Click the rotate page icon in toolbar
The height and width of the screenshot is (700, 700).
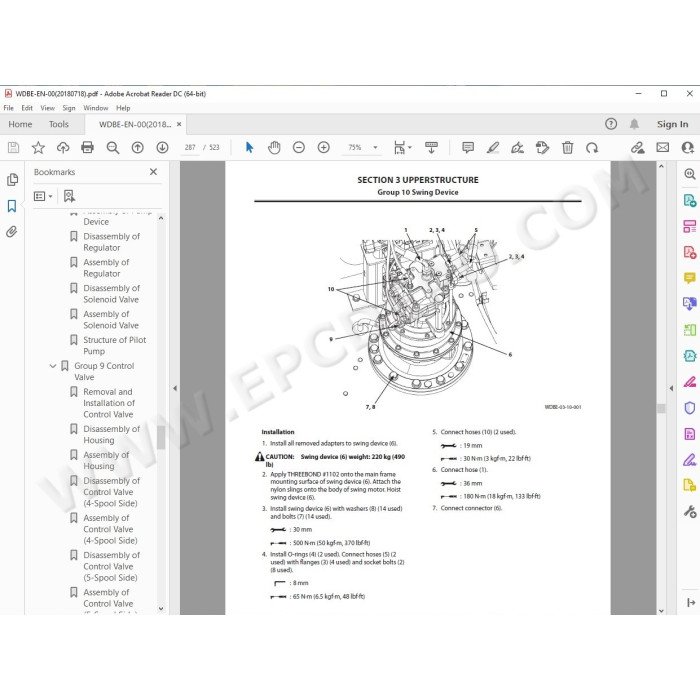tap(542, 147)
